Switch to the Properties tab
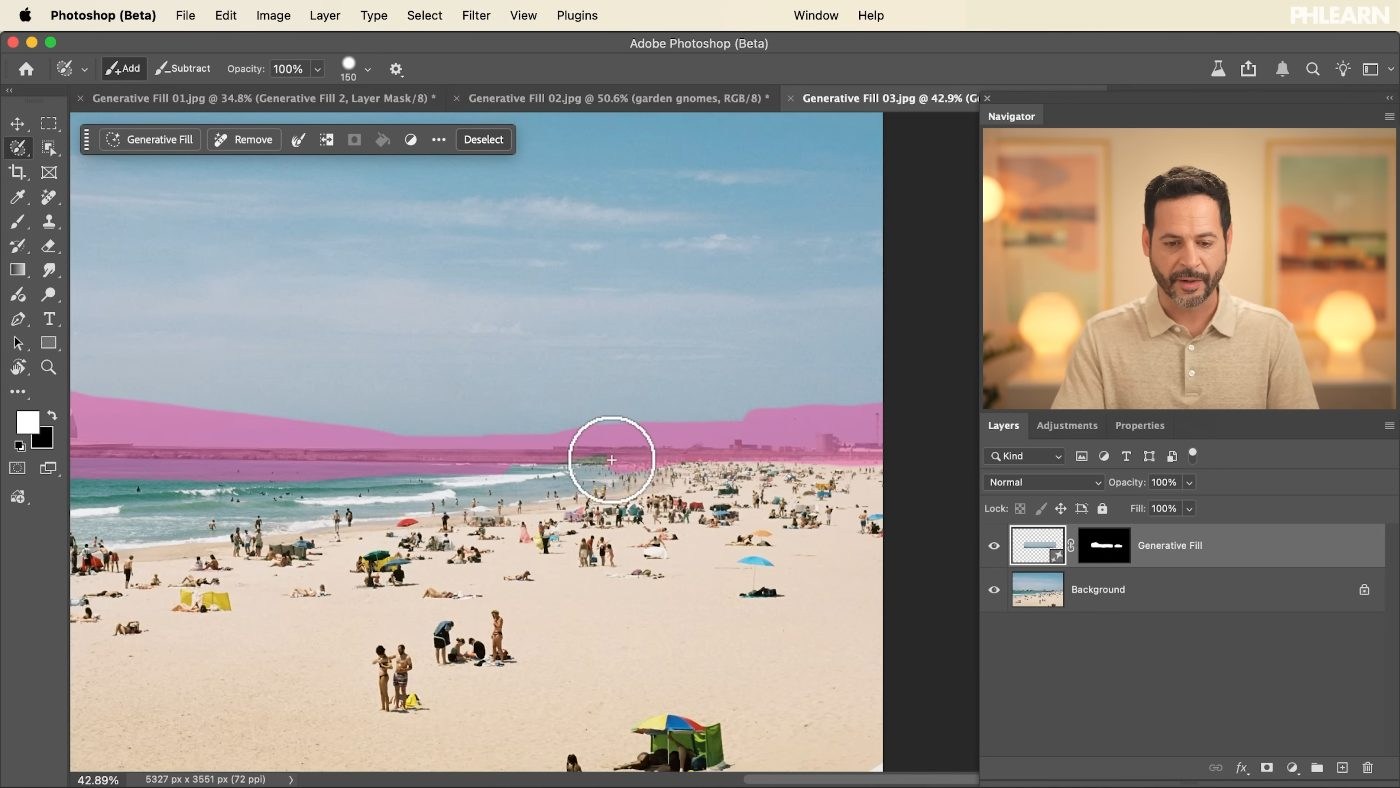 tap(1140, 426)
